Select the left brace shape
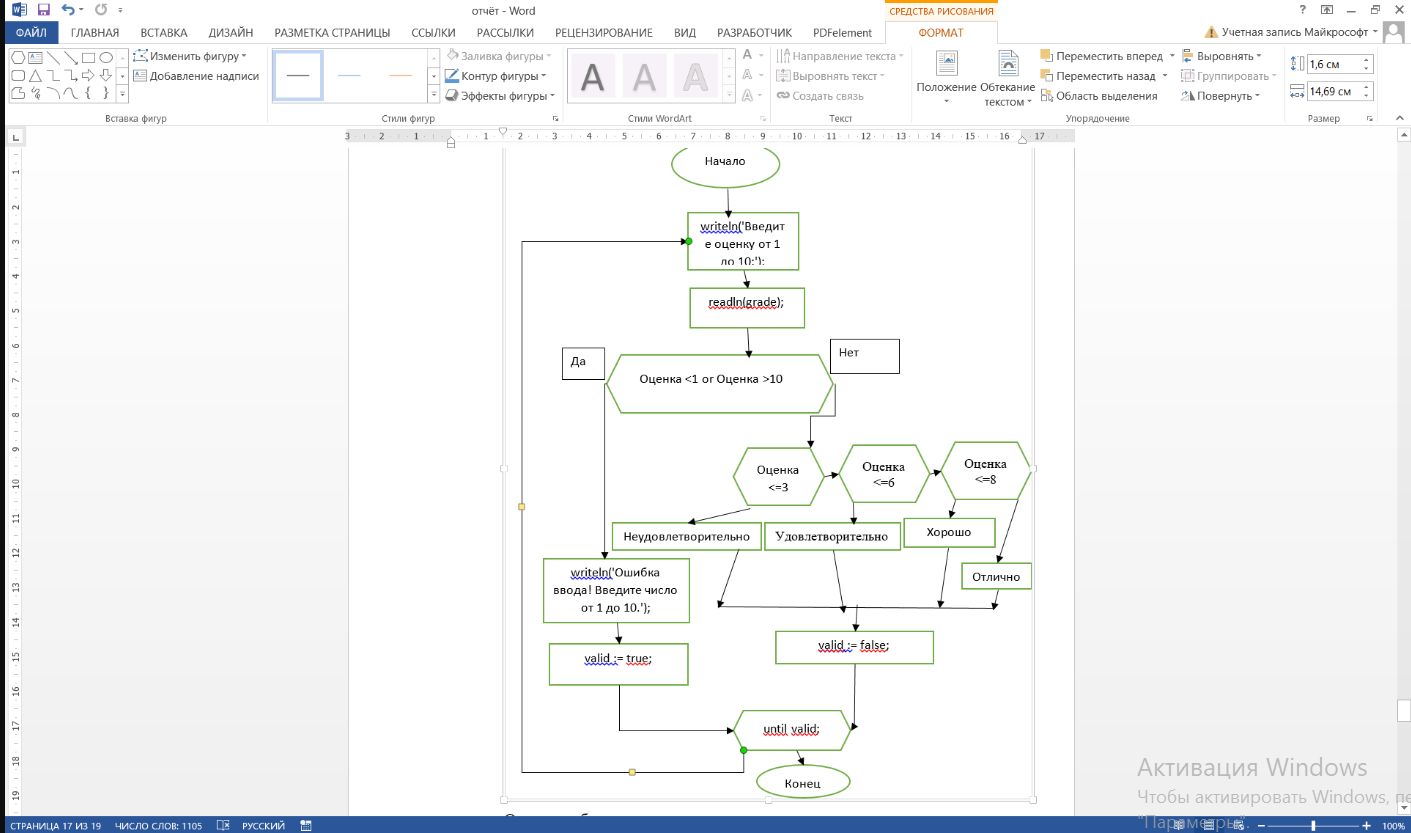The width and height of the screenshot is (1411, 833). (x=88, y=93)
